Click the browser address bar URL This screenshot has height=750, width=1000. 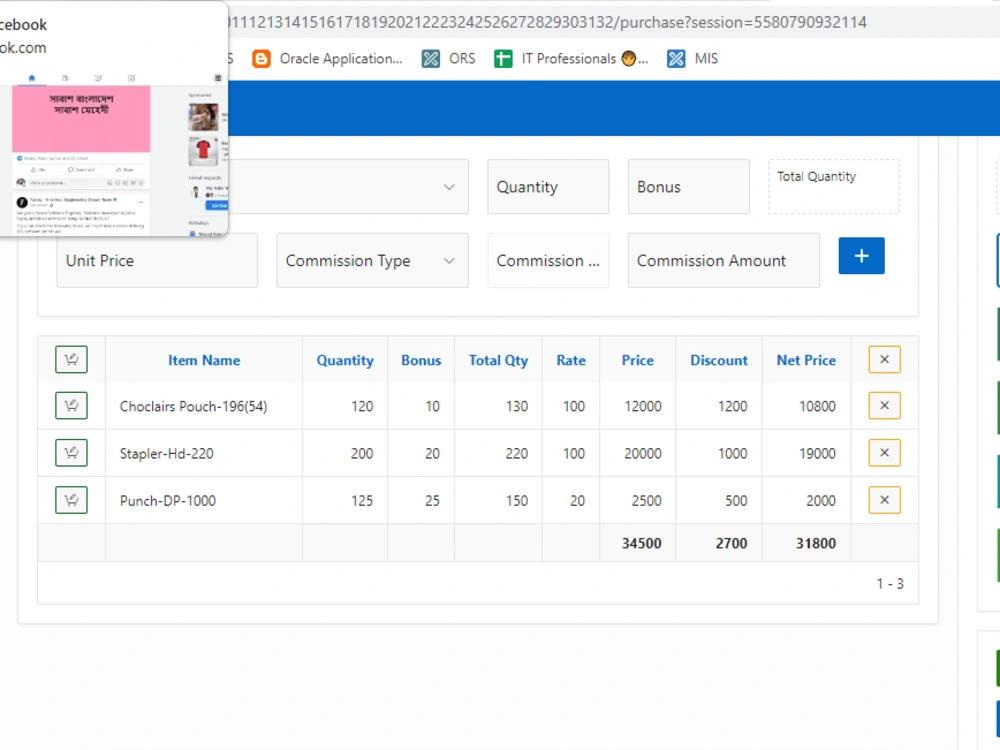coord(547,22)
